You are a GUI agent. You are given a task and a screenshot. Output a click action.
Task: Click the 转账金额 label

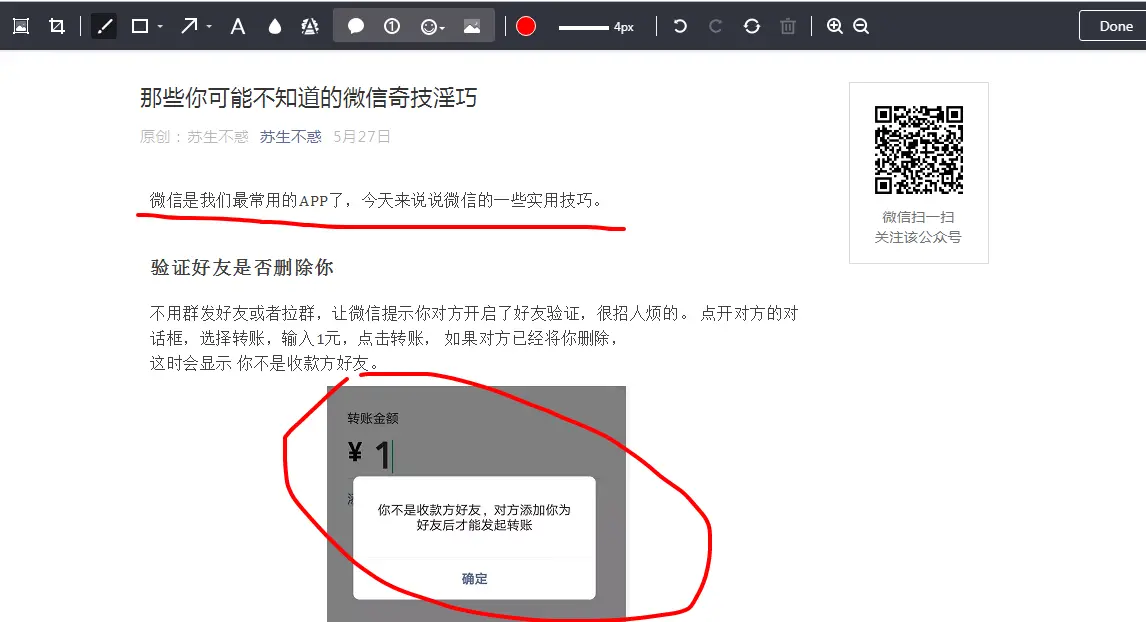pyautogui.click(x=373, y=418)
